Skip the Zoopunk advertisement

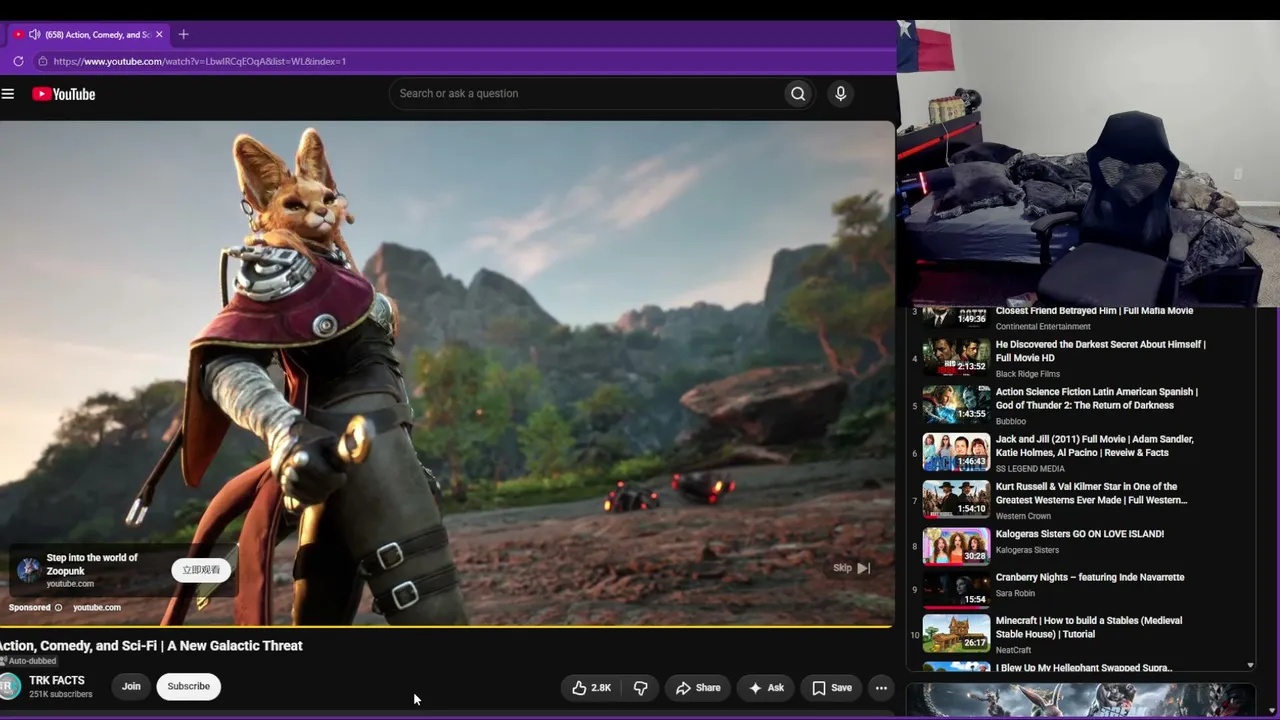tap(852, 568)
